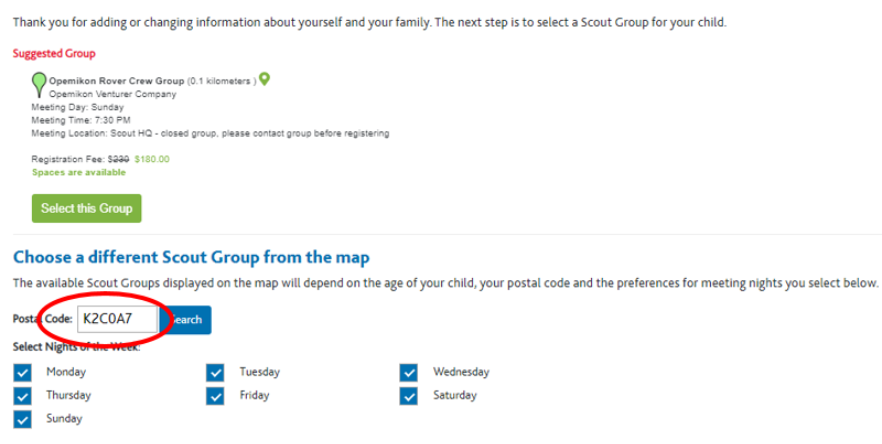Image resolution: width=882 pixels, height=444 pixels.
Task: Toggle the Tuesday checkbox
Action: 215,372
